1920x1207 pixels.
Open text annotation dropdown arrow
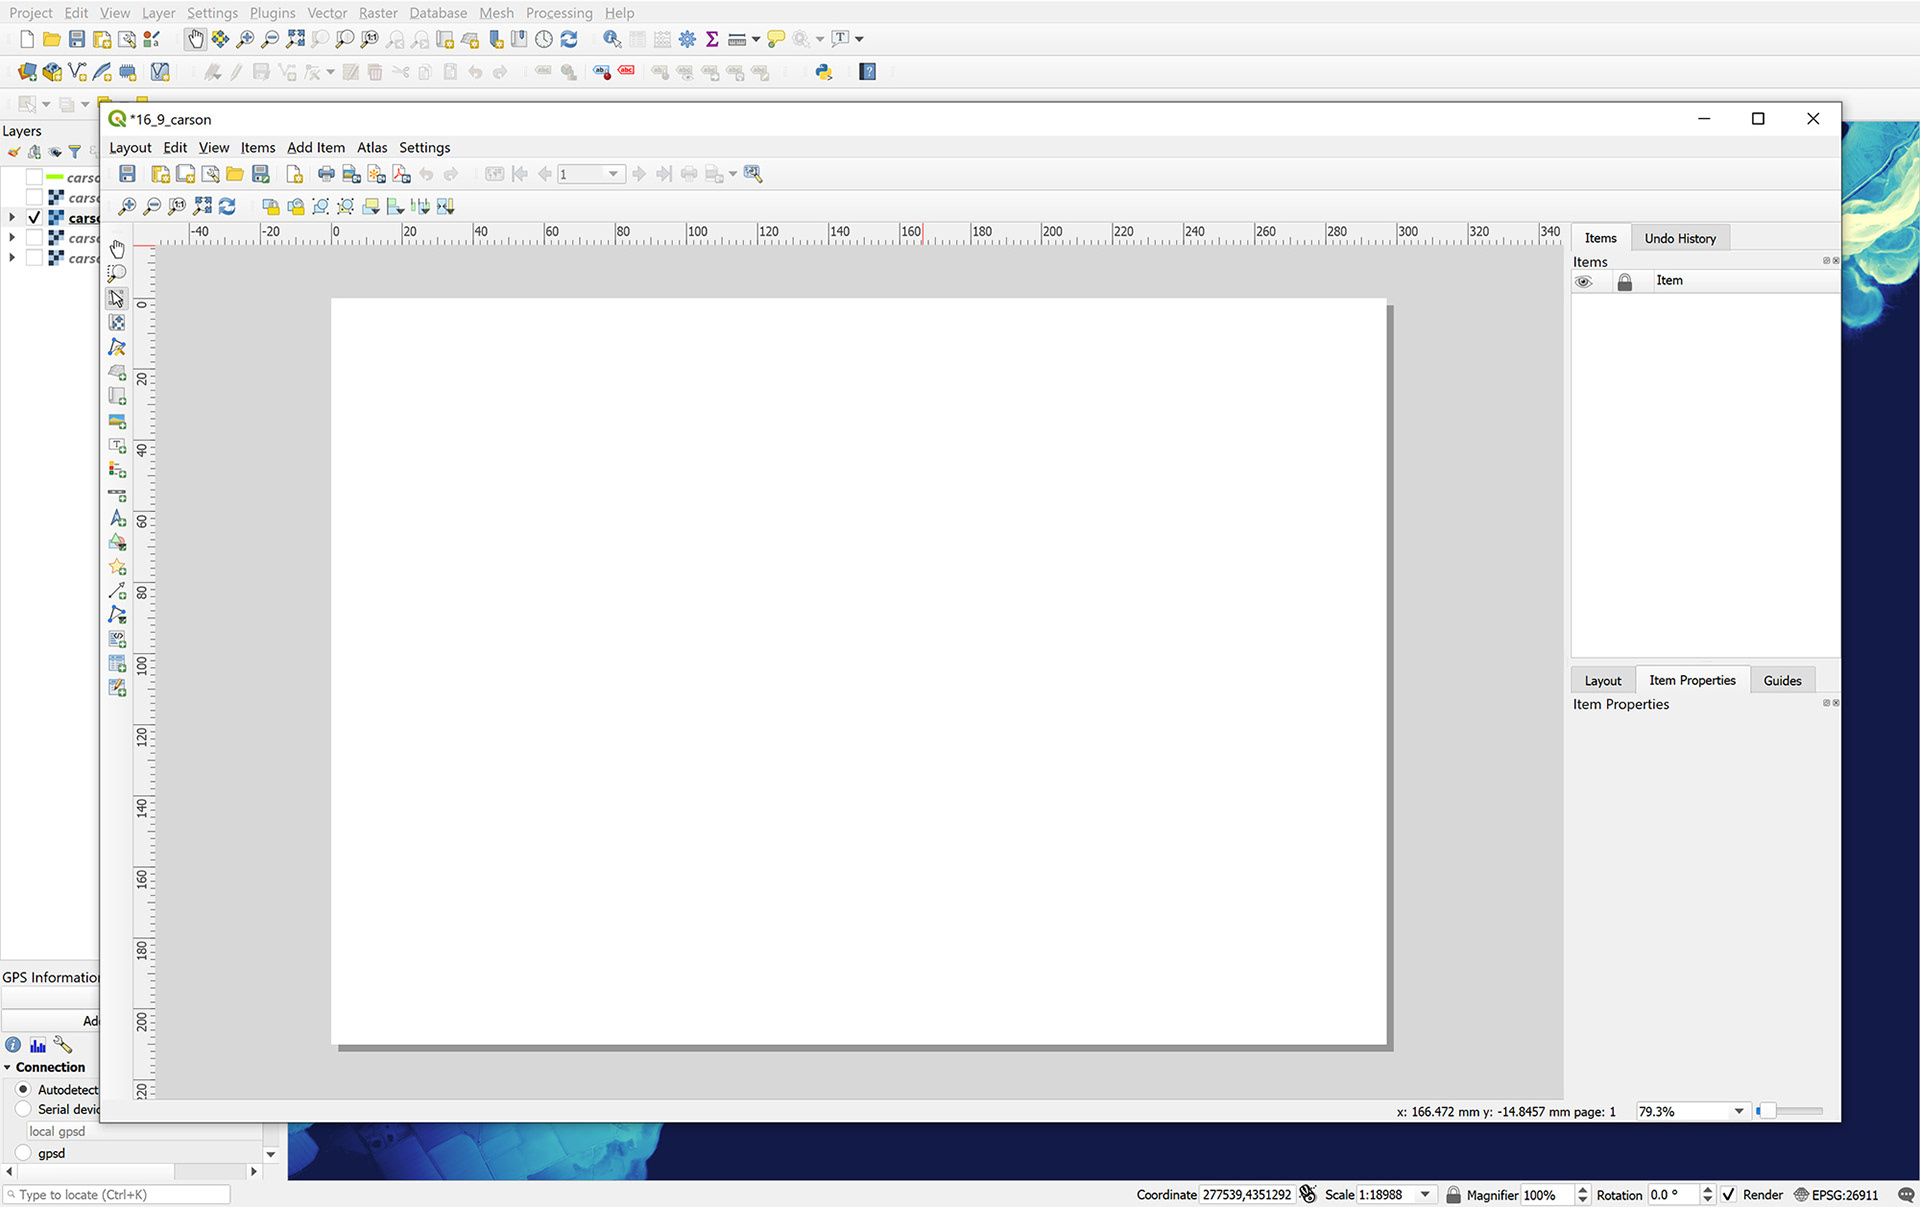859,39
